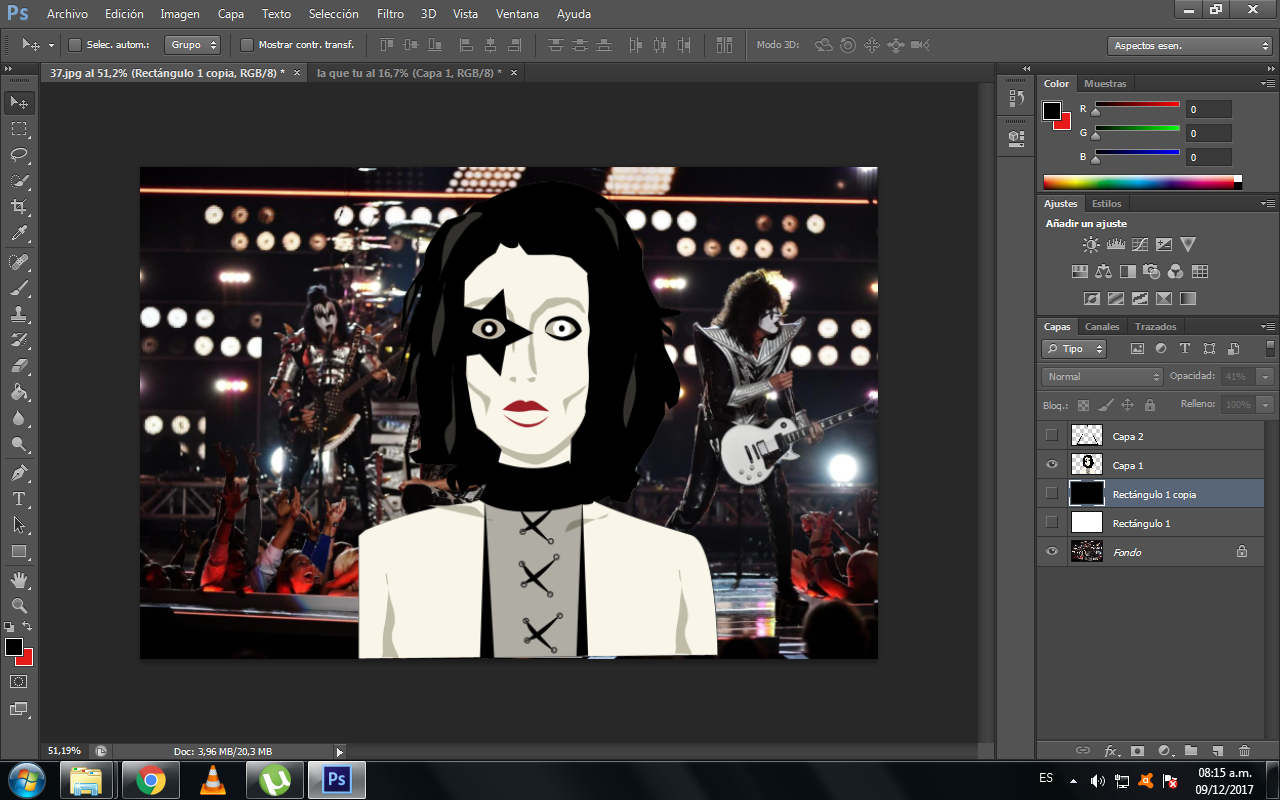Select the Dodge tool
Screen dimensions: 1280x800
point(19,444)
